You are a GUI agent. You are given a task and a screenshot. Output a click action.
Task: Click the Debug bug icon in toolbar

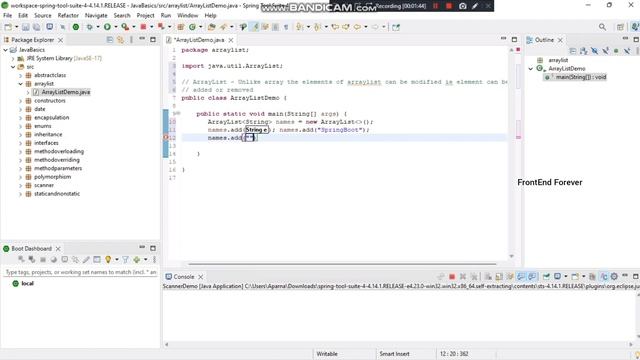coord(89,27)
